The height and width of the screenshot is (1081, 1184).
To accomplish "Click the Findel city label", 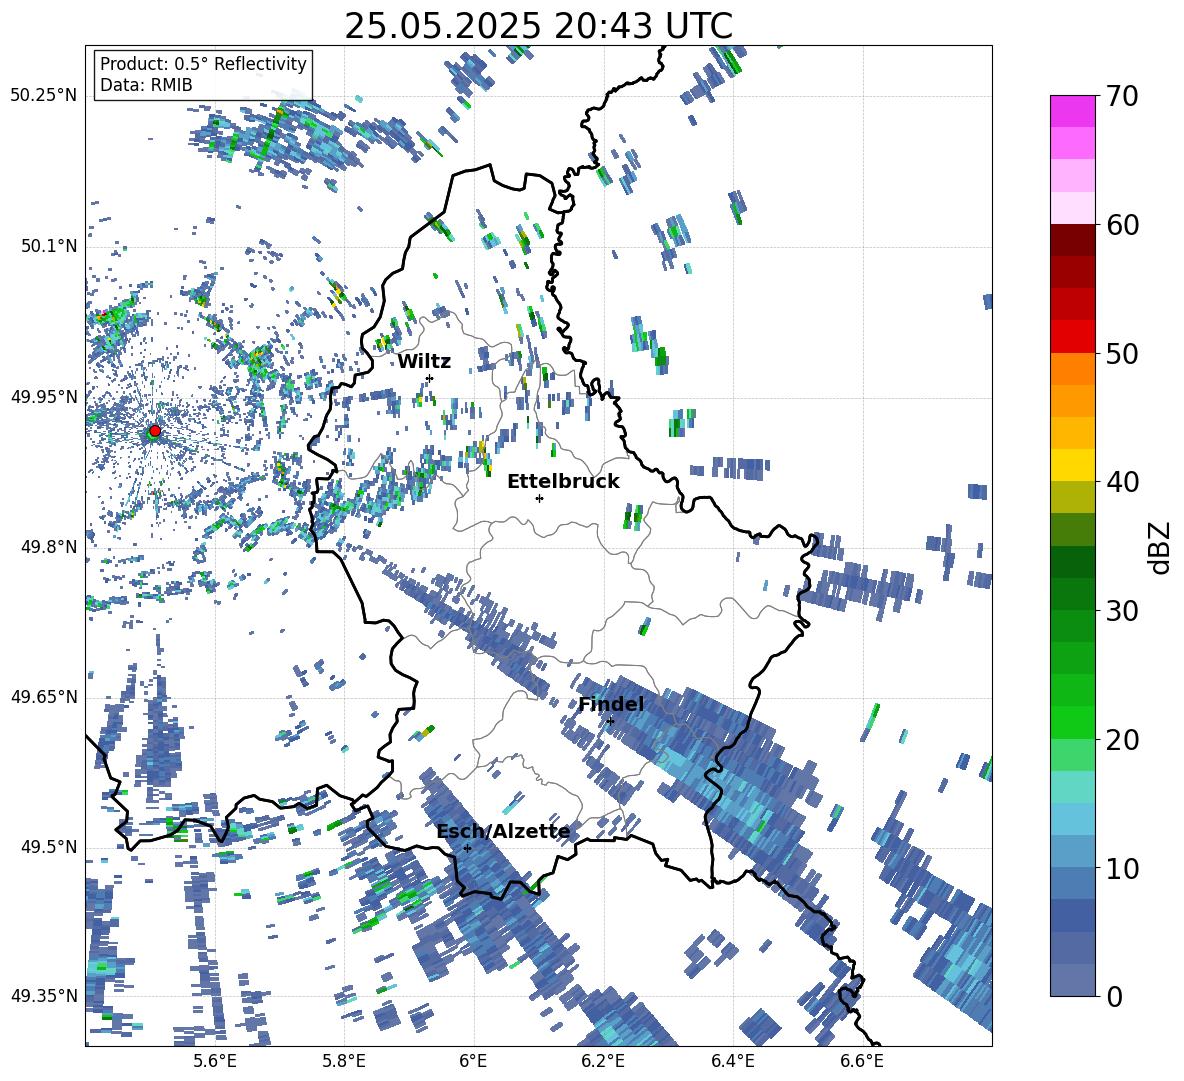I will pos(611,704).
